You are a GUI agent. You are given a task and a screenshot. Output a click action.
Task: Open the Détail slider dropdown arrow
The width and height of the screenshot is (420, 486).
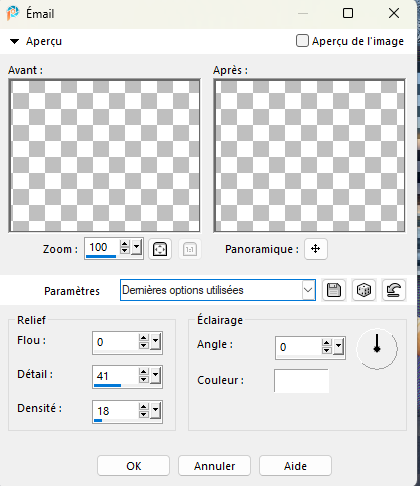[x=155, y=375]
